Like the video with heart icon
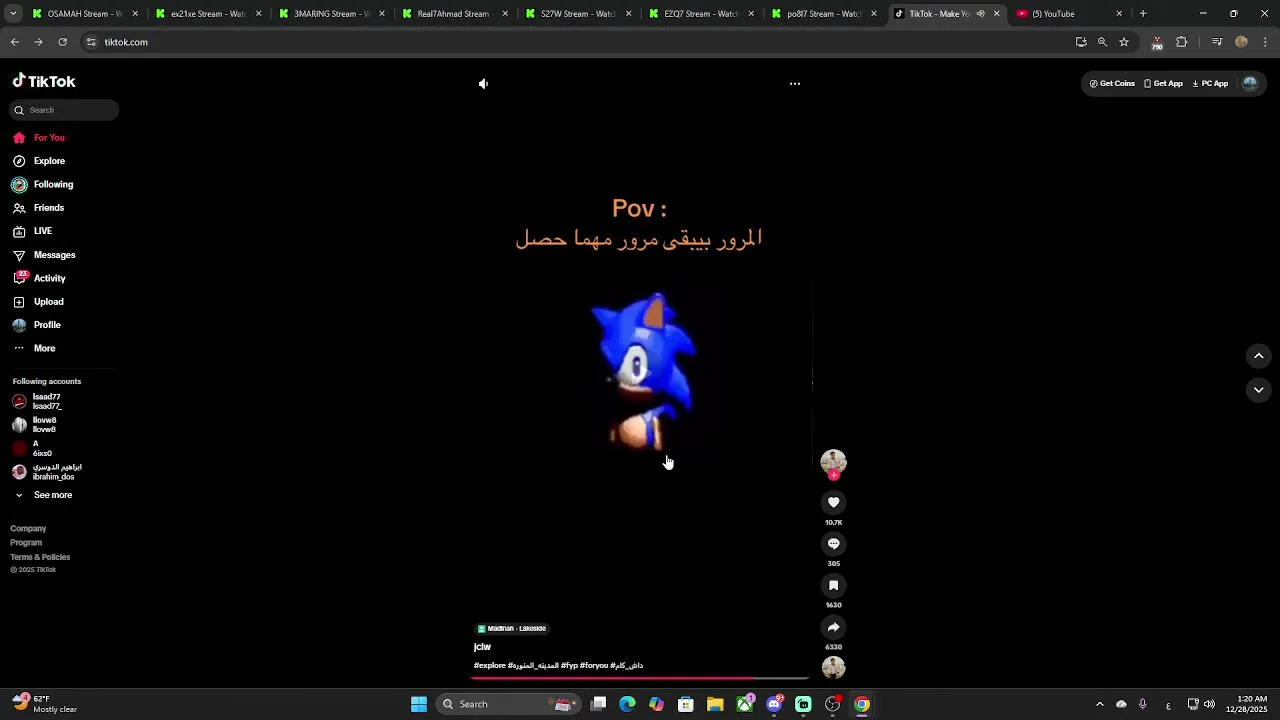 (833, 502)
